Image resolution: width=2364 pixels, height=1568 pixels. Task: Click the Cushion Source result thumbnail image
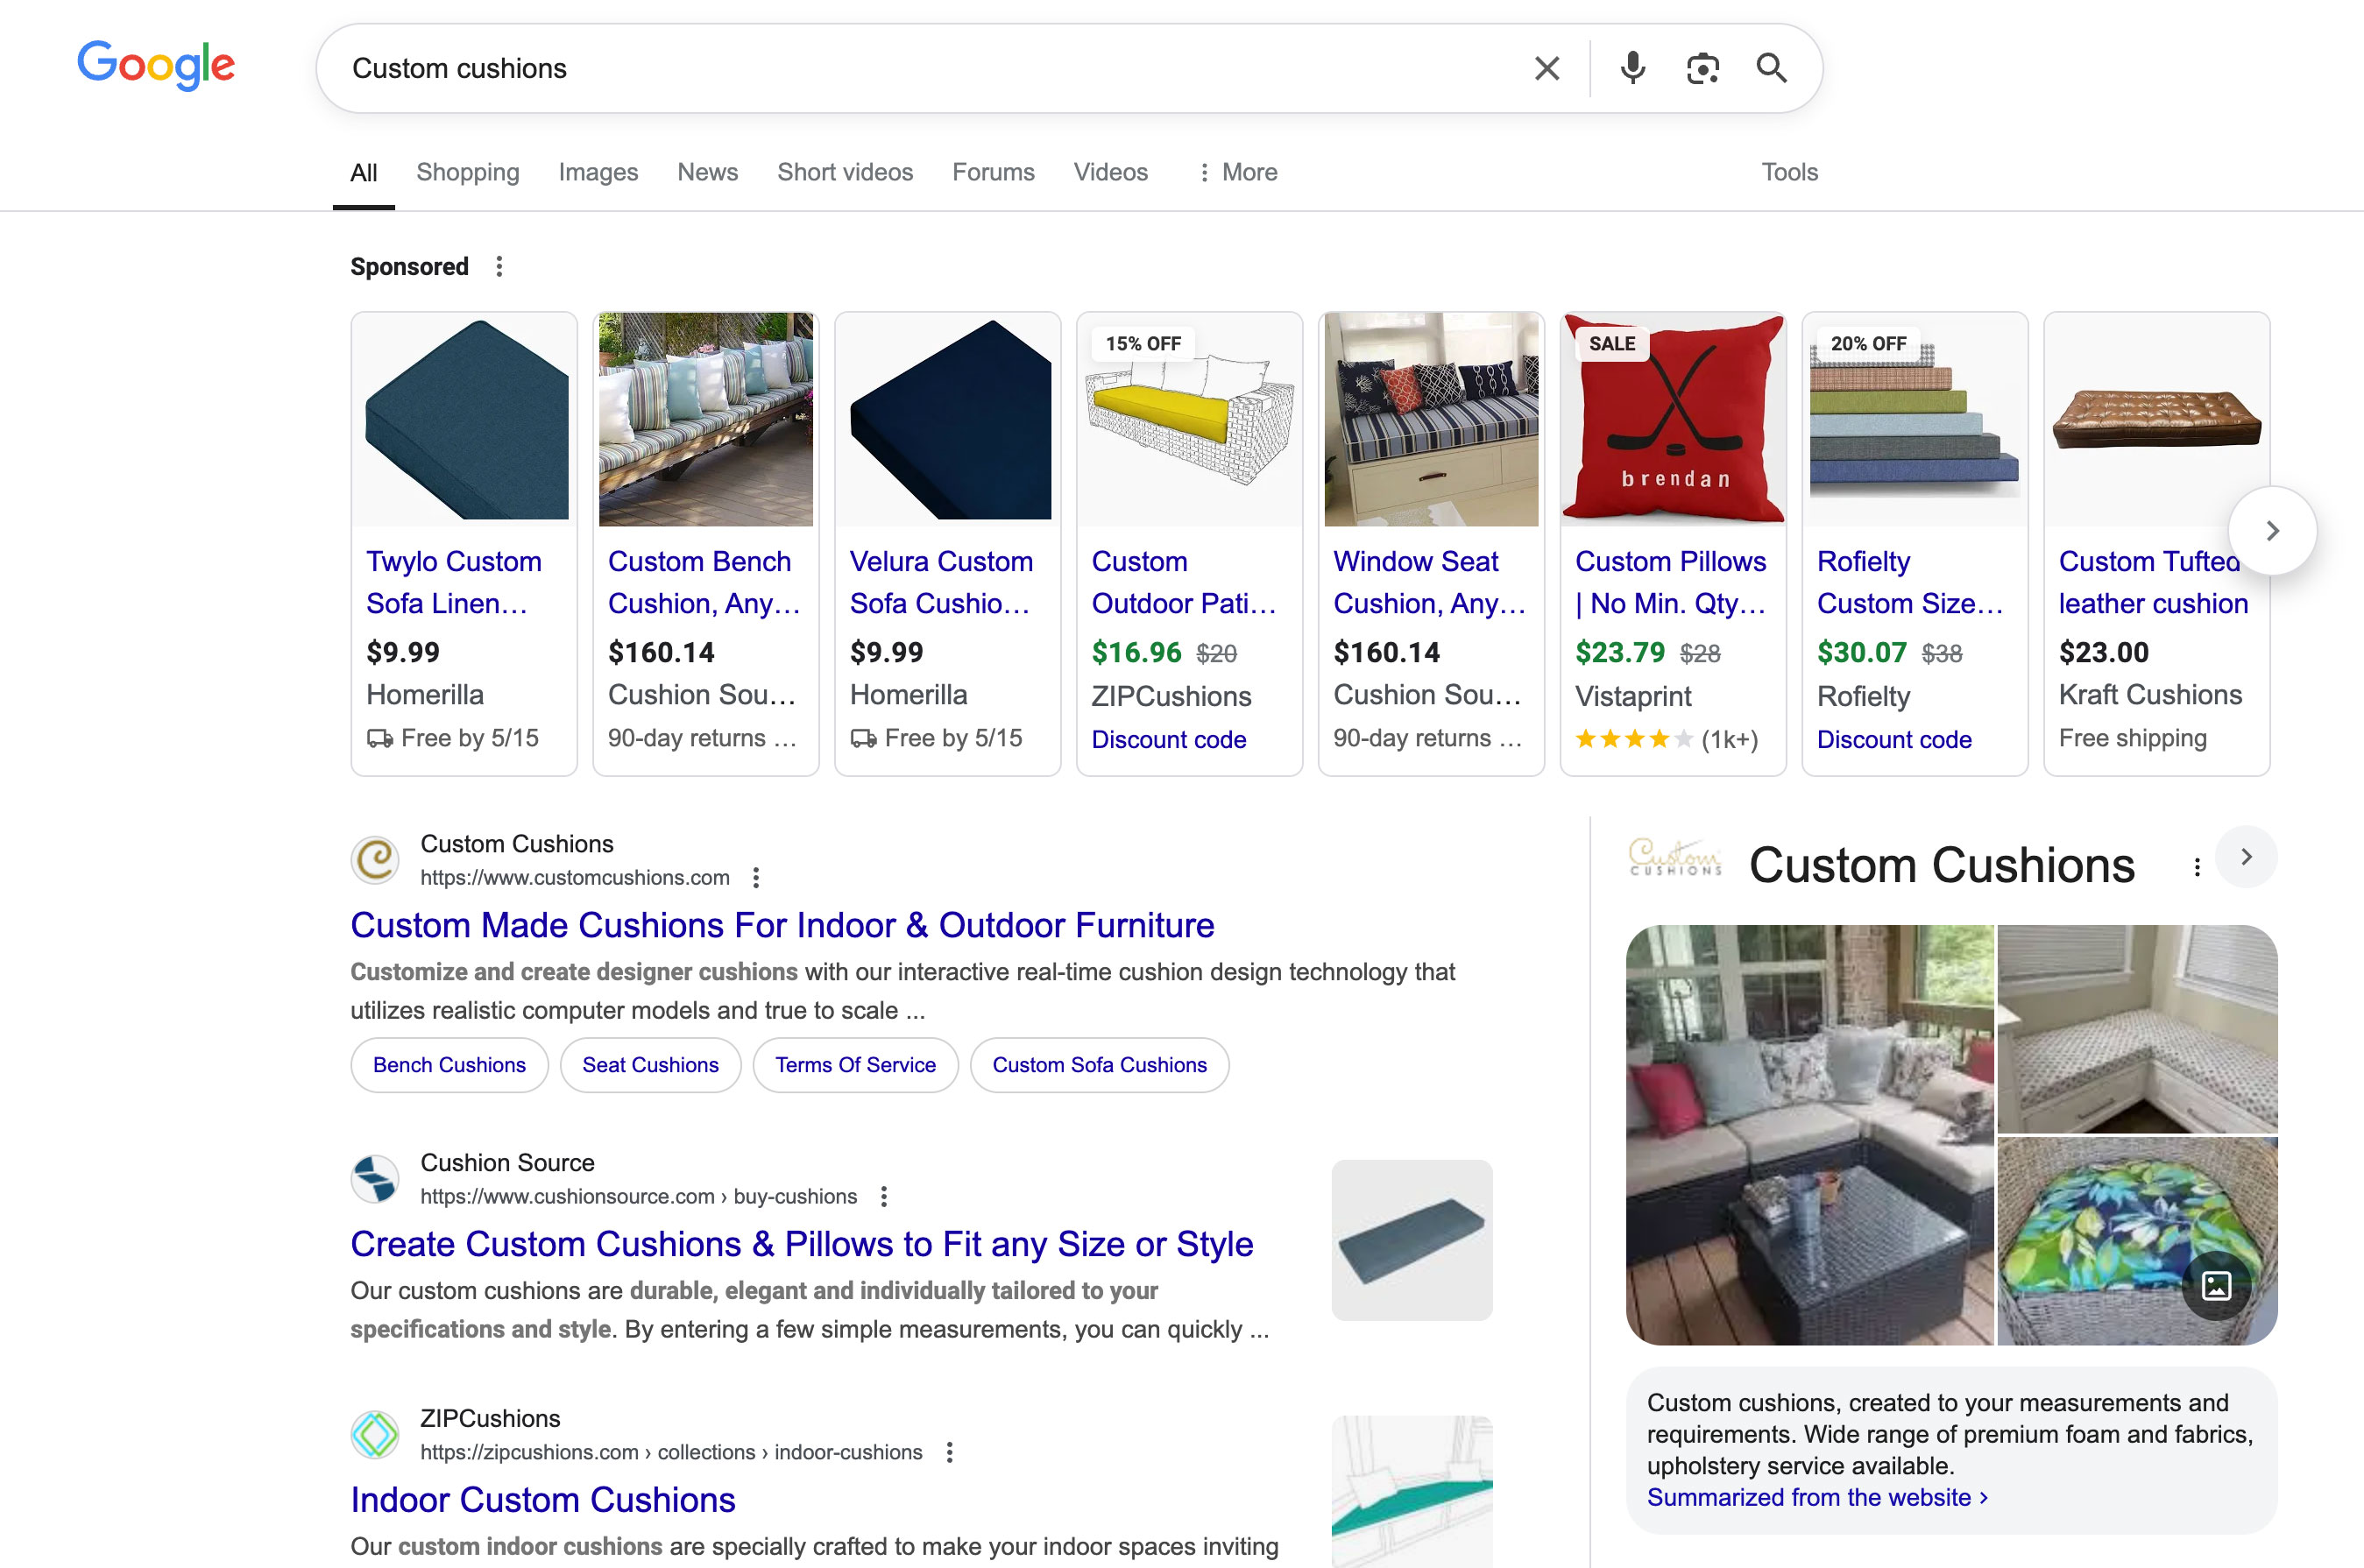1411,1240
